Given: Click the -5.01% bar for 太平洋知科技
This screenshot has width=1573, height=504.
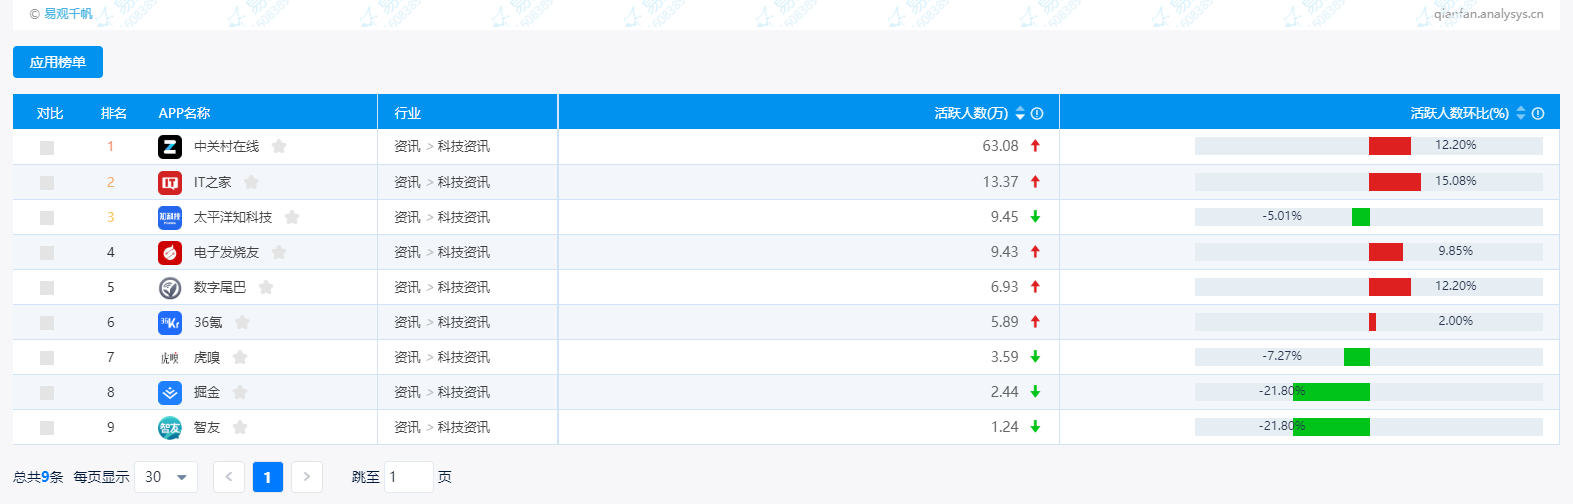Looking at the screenshot, I should [1361, 217].
